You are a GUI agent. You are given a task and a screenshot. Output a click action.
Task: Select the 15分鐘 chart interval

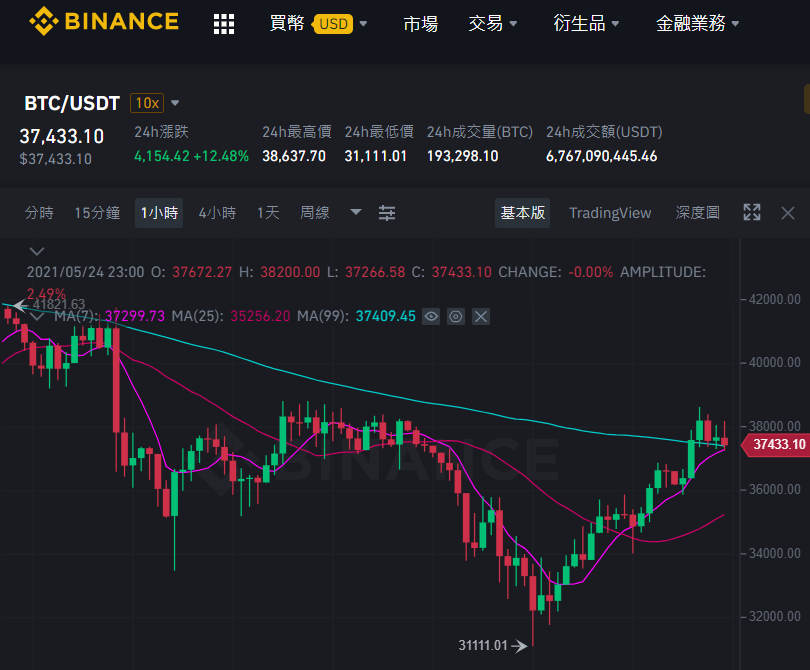(97, 213)
